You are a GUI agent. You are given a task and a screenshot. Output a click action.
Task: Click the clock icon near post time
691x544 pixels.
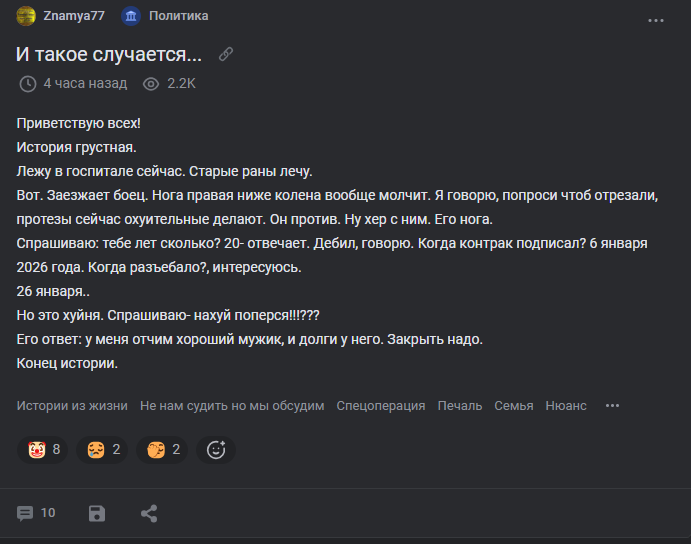coord(28,84)
